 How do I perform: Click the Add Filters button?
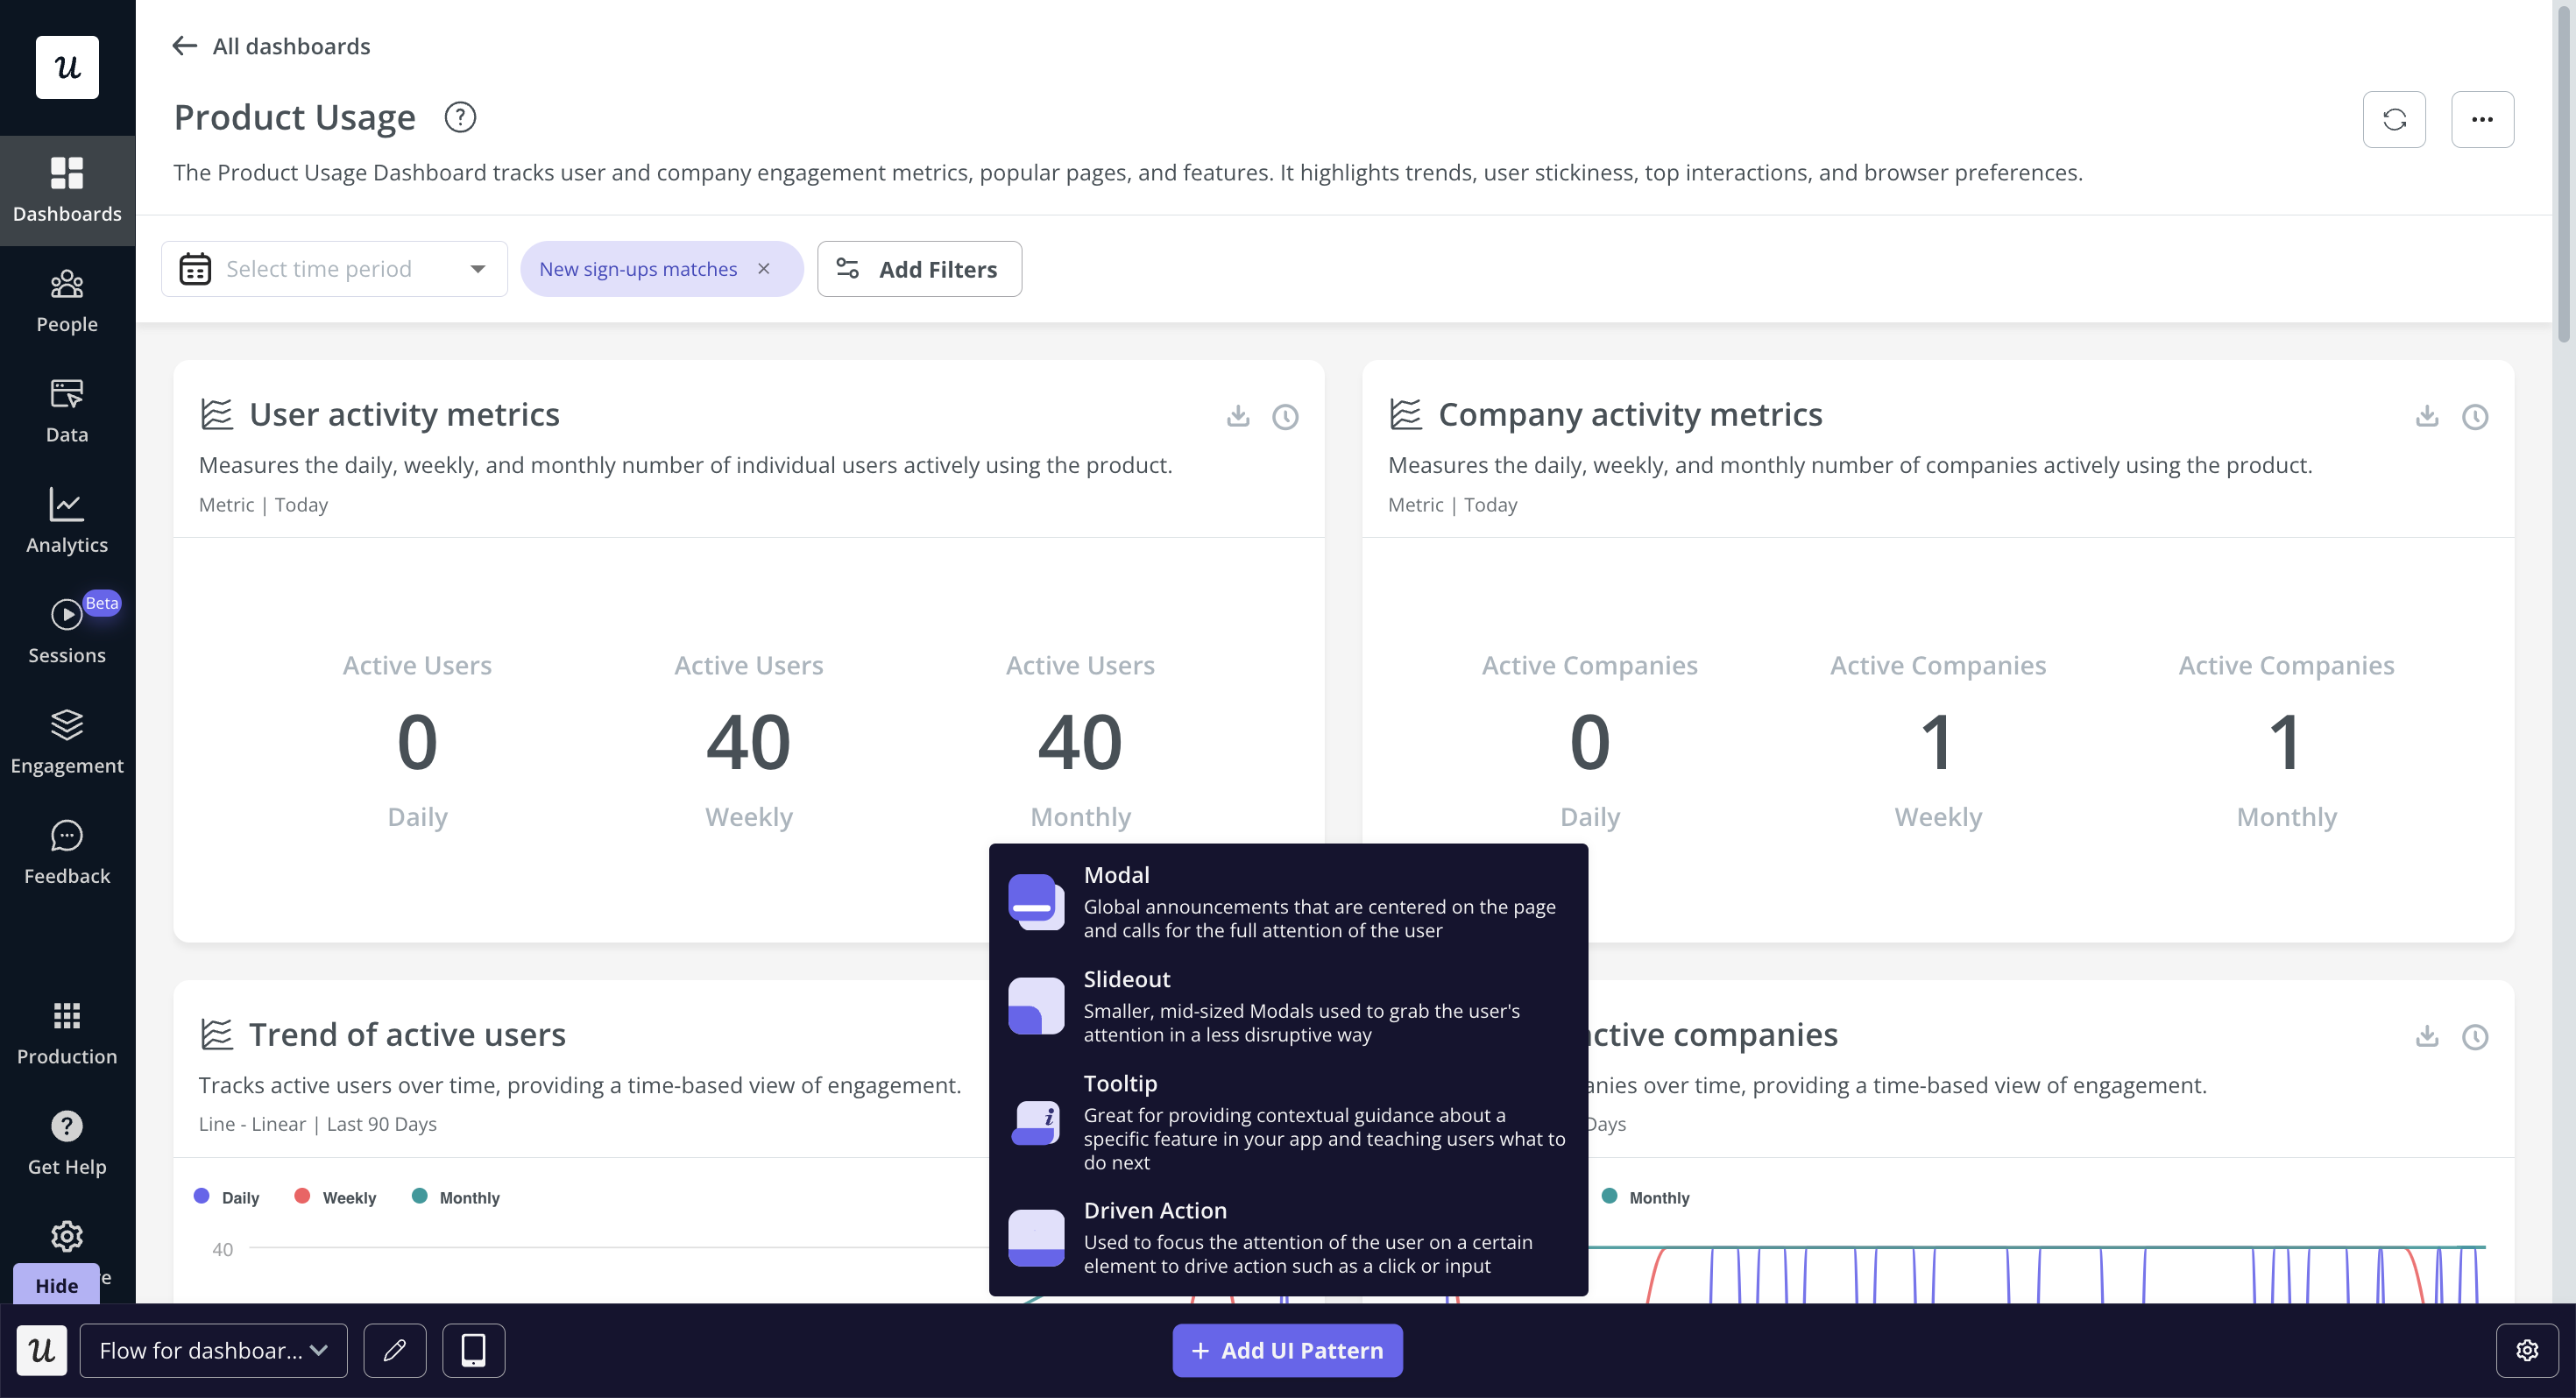pyautogui.click(x=919, y=269)
